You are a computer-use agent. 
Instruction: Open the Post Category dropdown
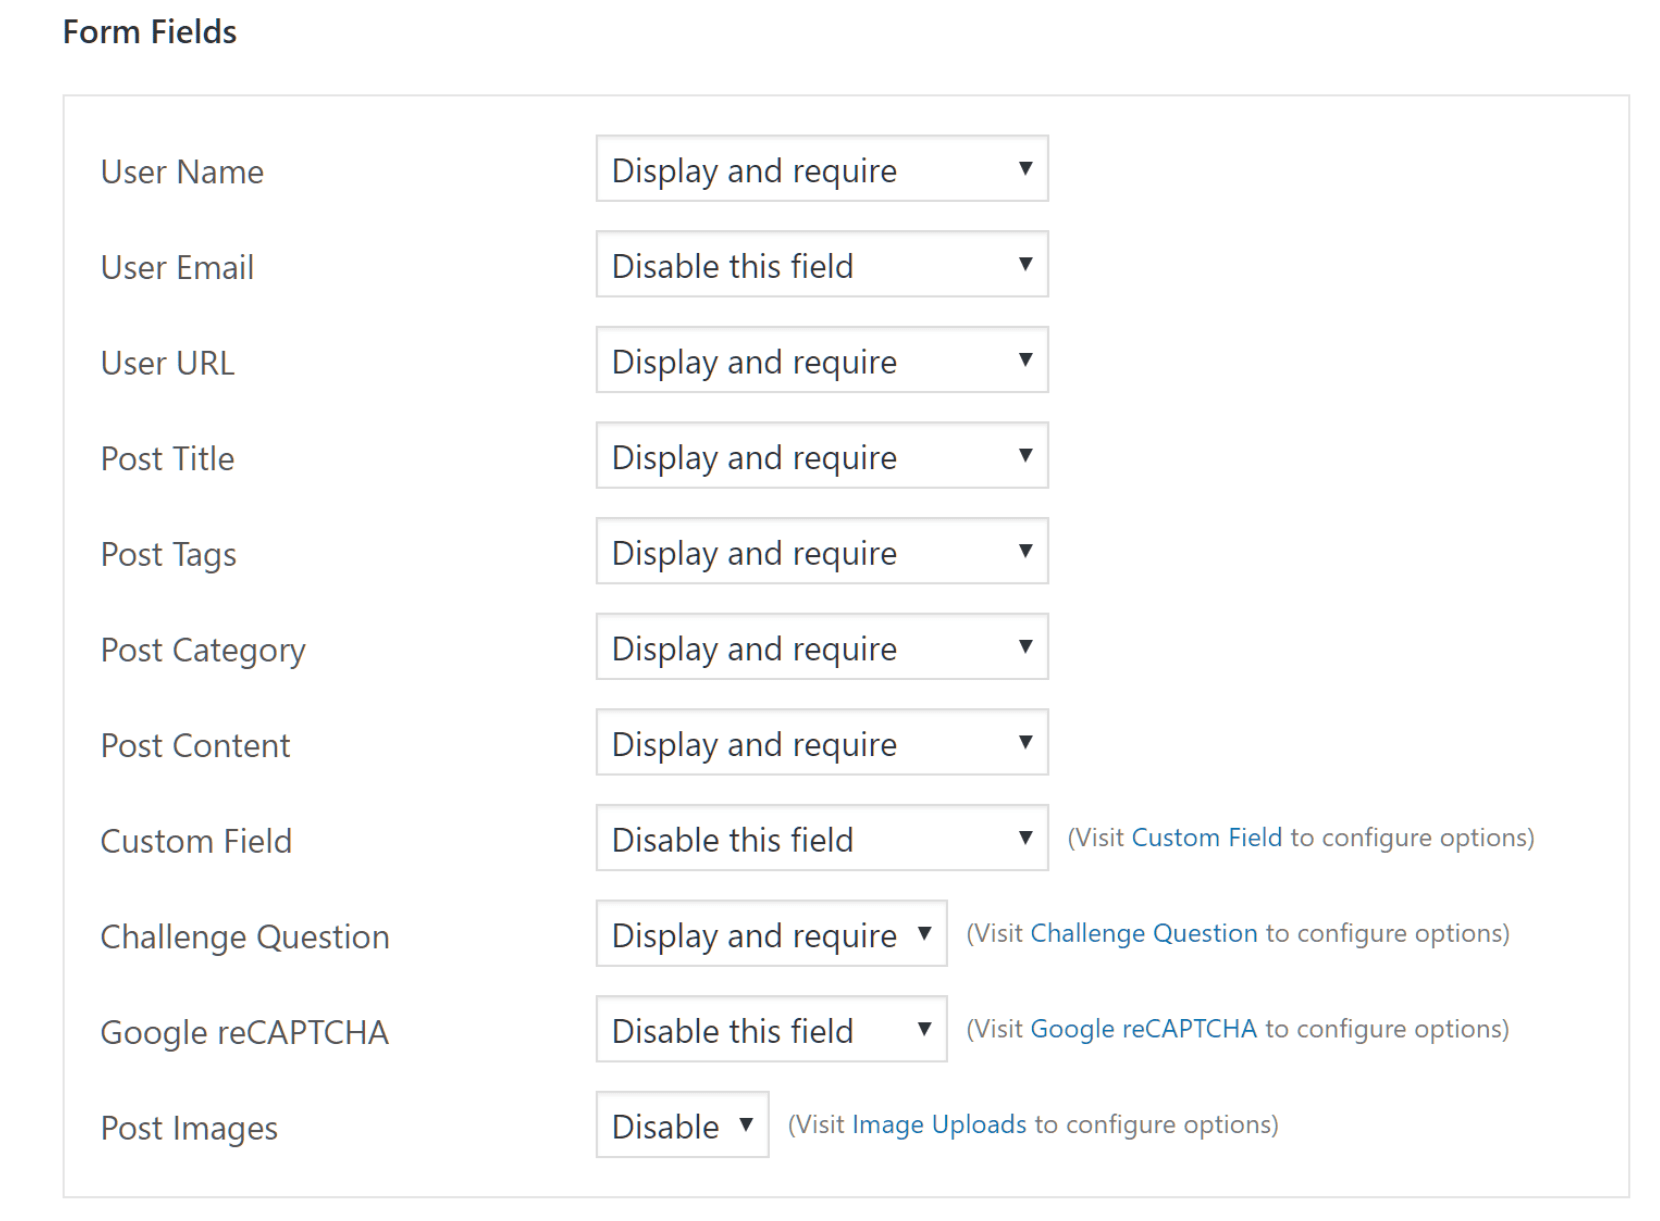coord(822,647)
